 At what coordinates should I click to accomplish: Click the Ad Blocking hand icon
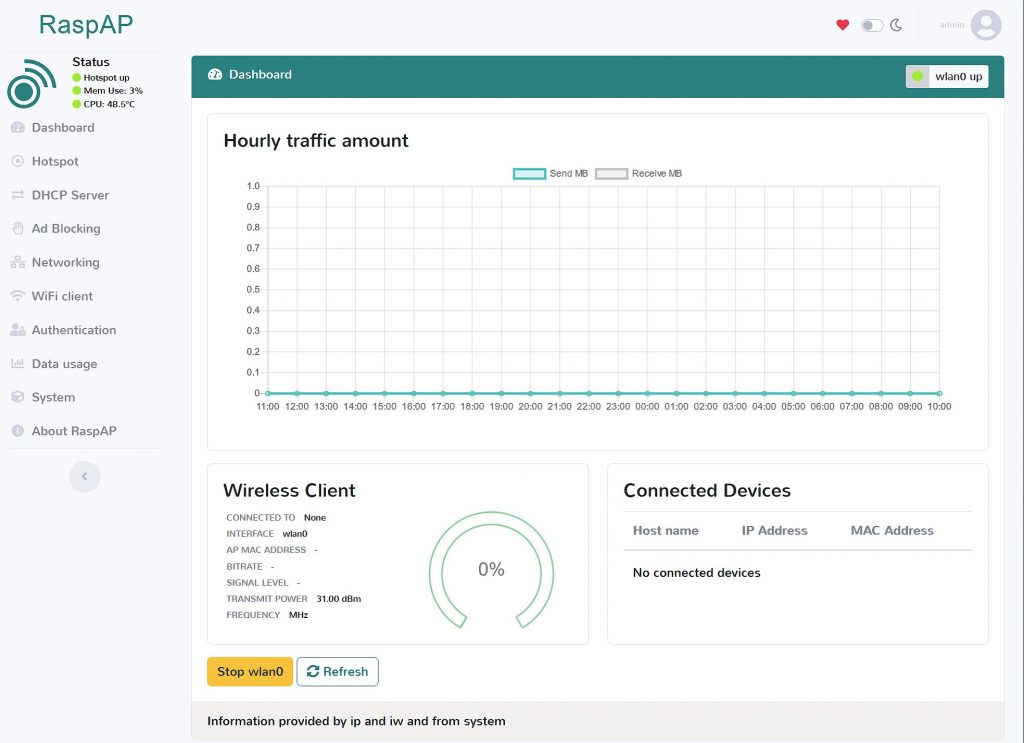17,229
